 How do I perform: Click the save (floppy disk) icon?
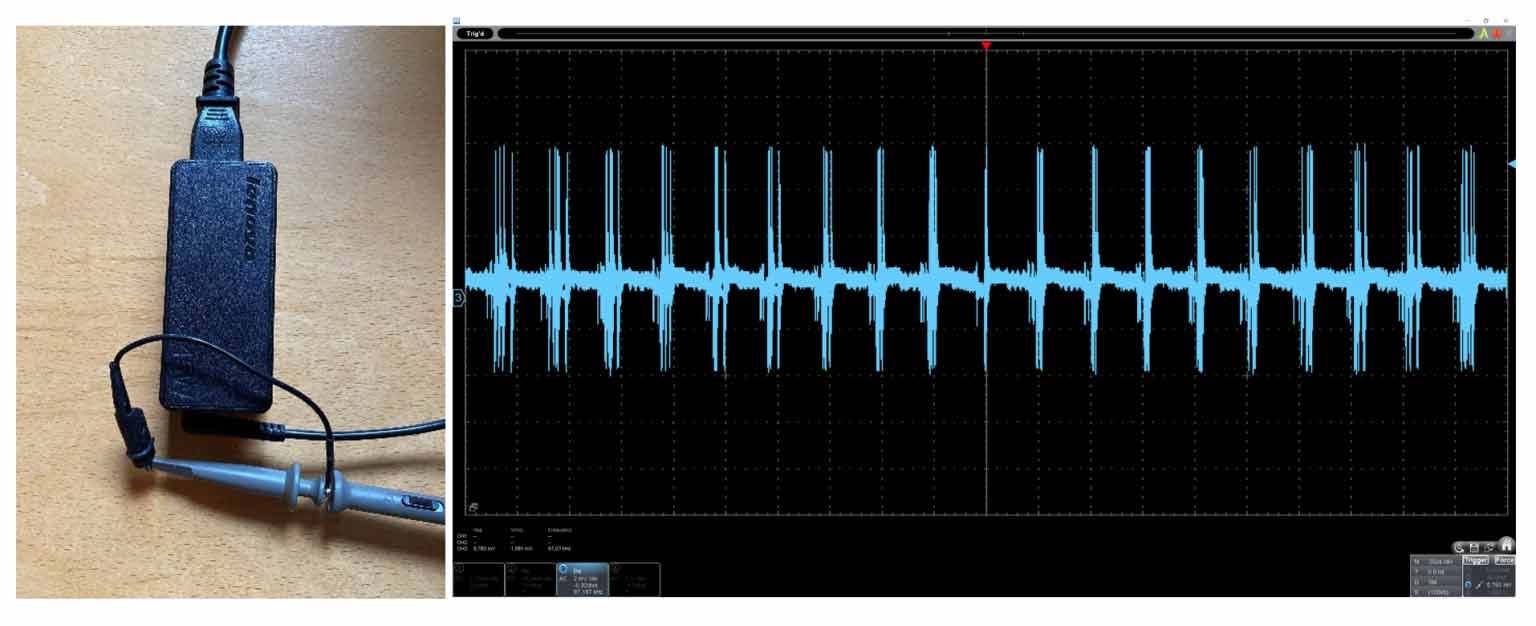1475,548
